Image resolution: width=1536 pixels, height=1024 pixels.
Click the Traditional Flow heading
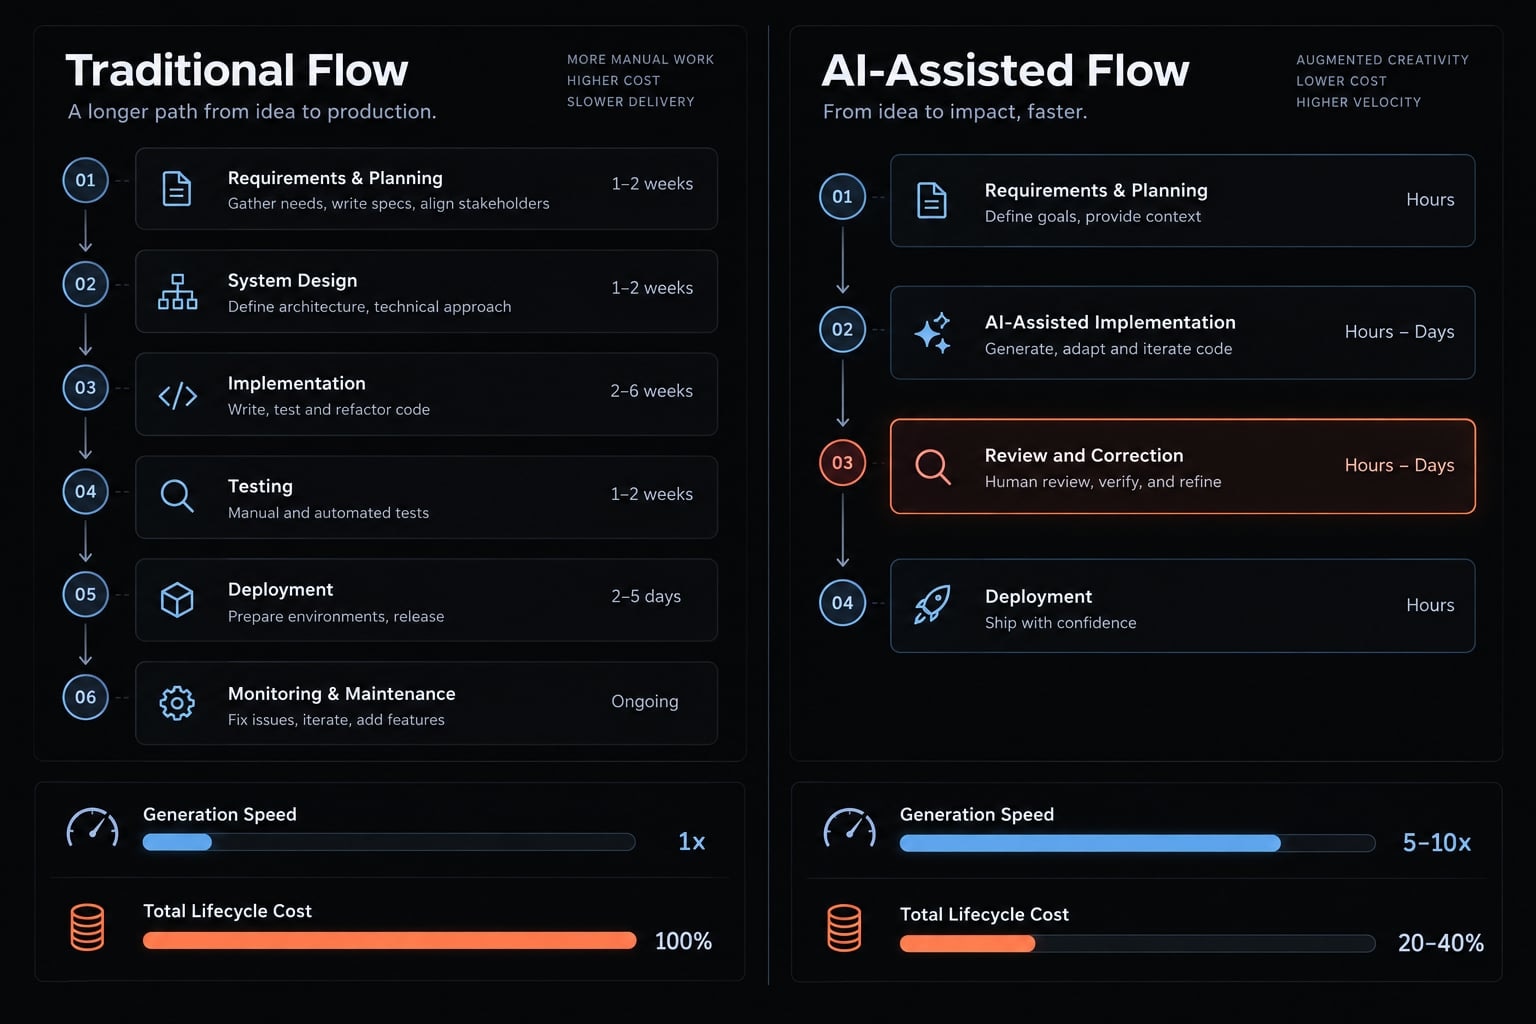pos(237,71)
